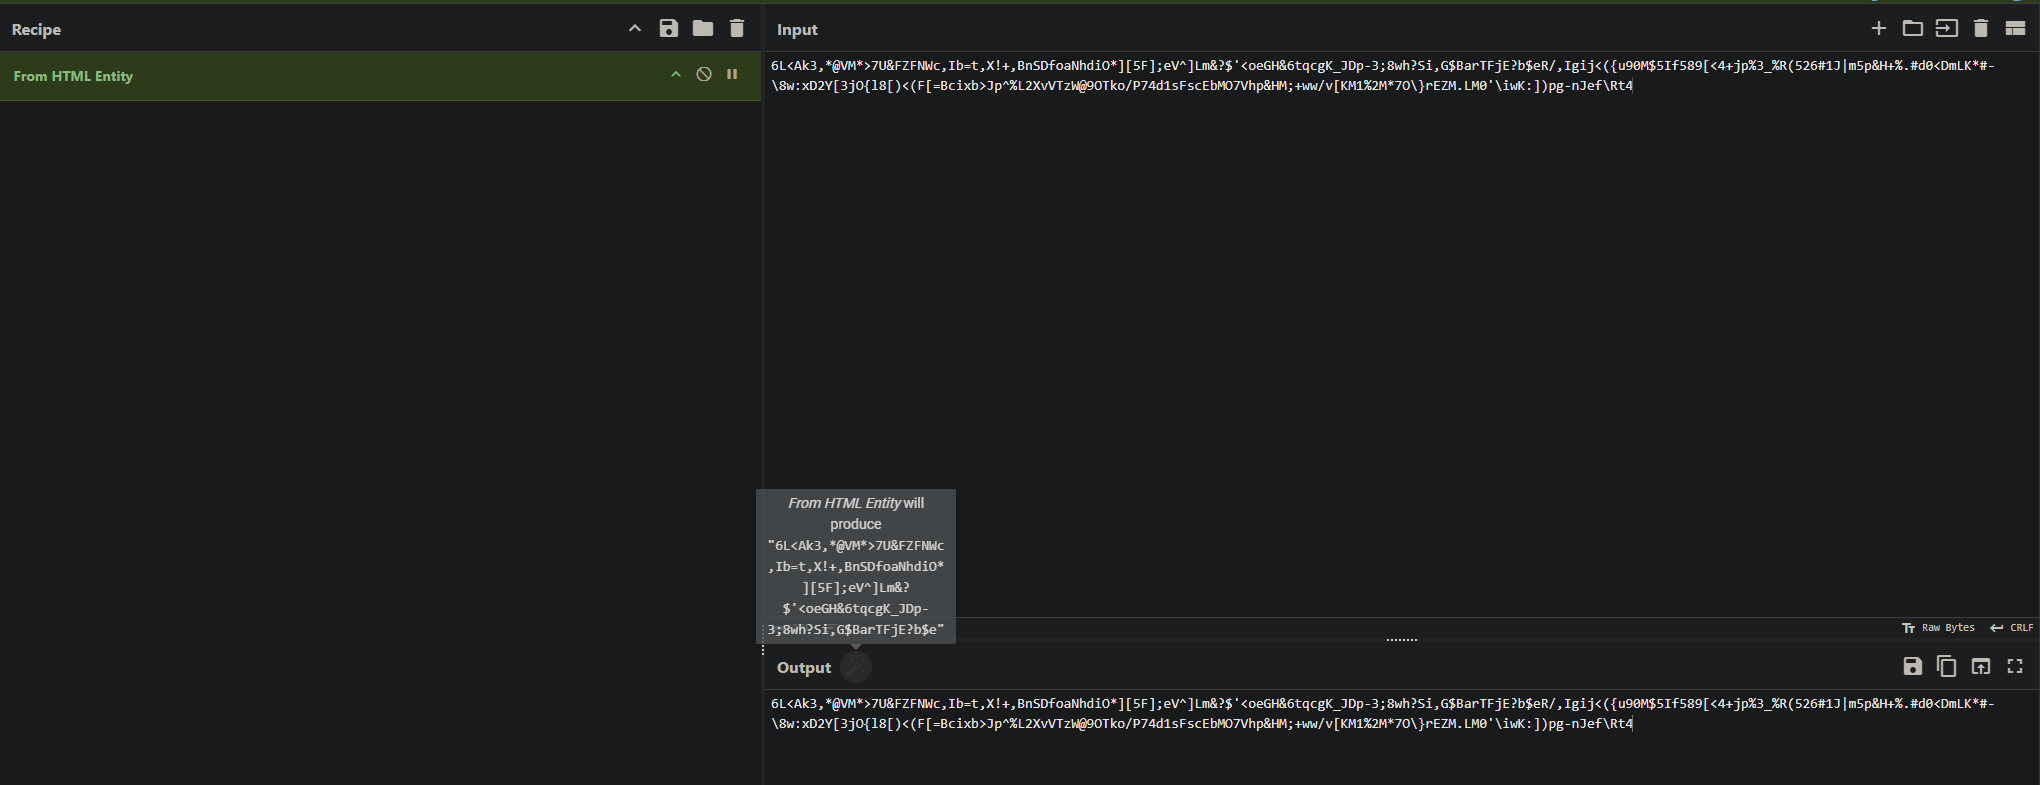Viewport: 2040px width, 785px height.
Task: Open Raw Bytes character encoding selector
Action: click(x=1938, y=628)
